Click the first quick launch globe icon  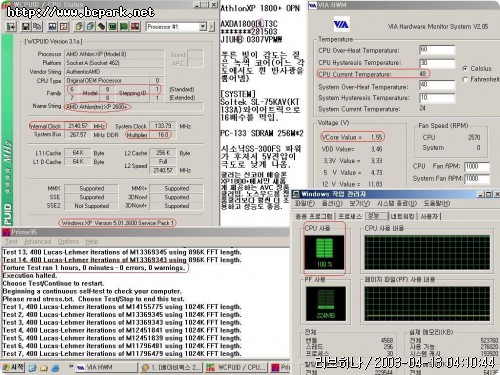32,368
